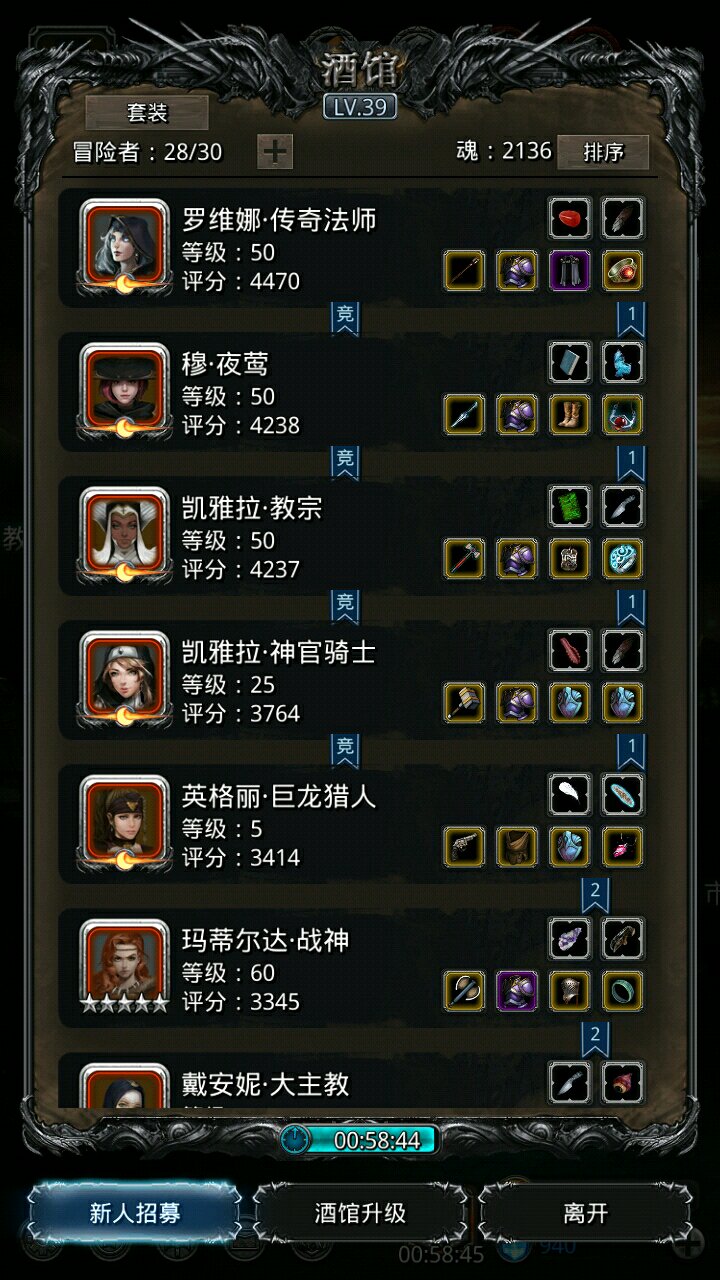This screenshot has width=720, height=1280.
Task: Select the white feather item of 英格丽·巨龙猎人
Action: [x=570, y=794]
